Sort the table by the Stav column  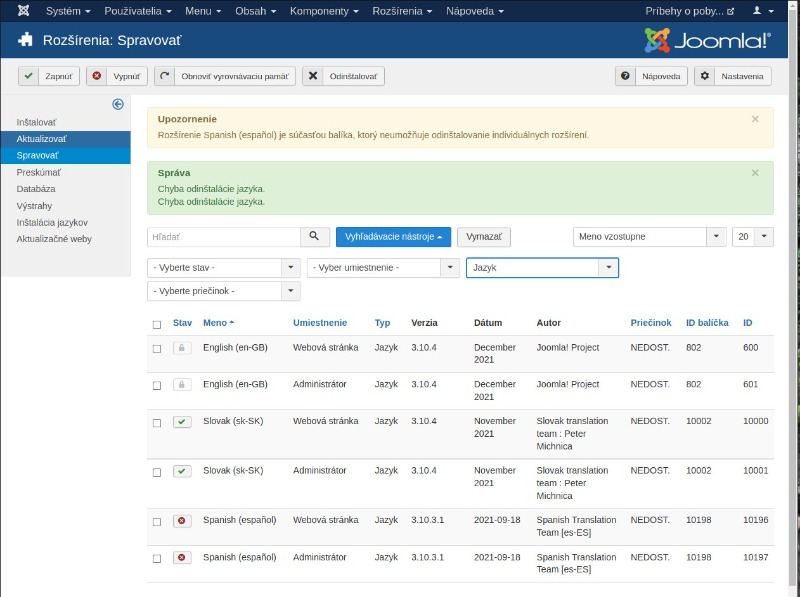pos(182,322)
